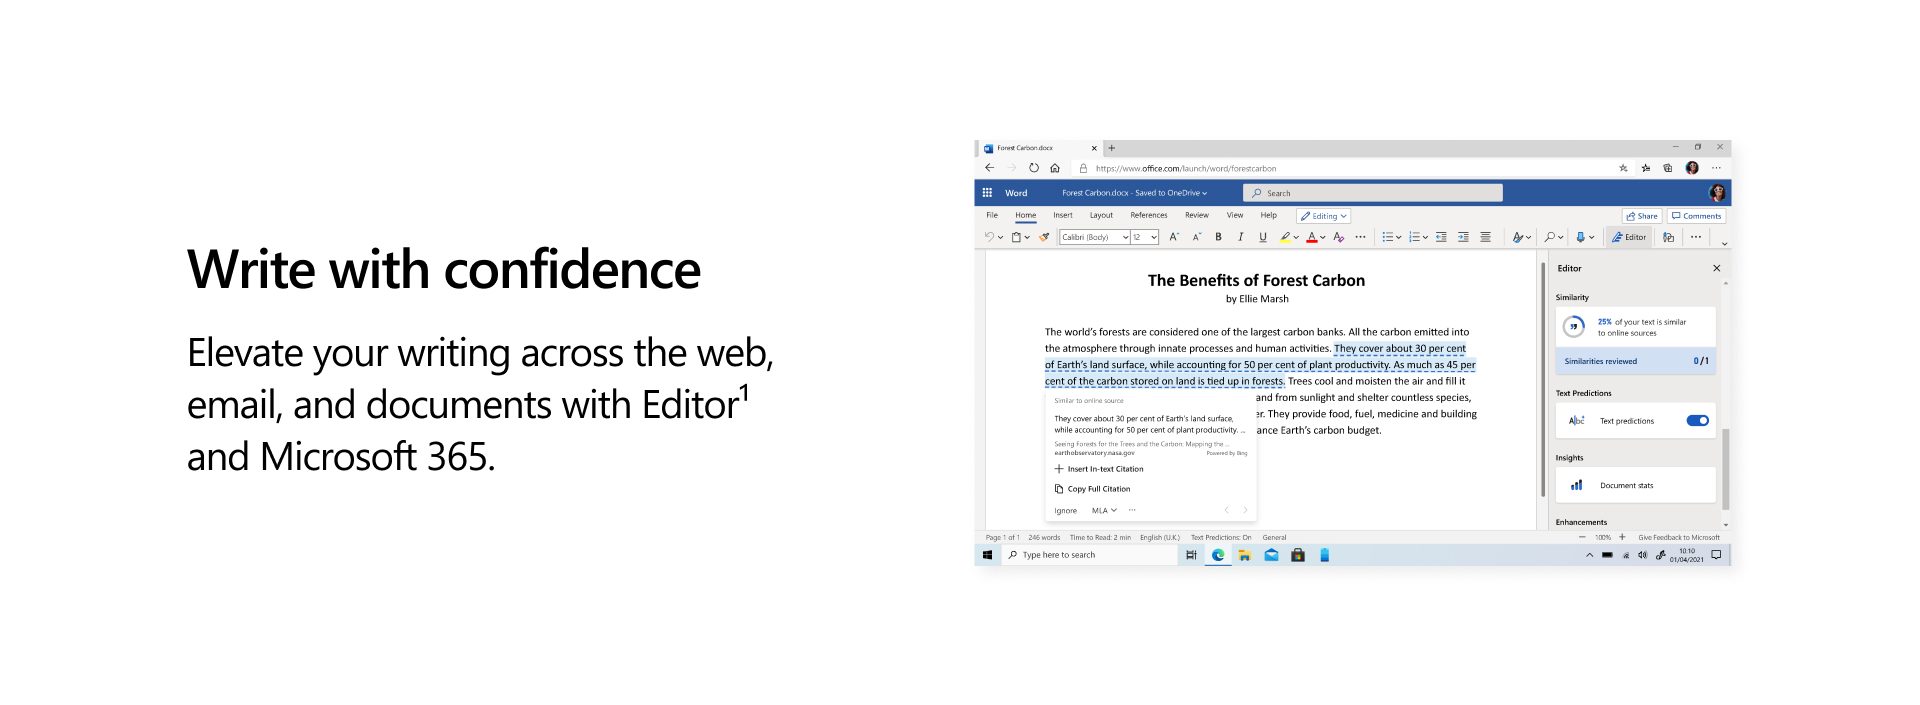Select Insert In-text Citation

coord(1098,469)
